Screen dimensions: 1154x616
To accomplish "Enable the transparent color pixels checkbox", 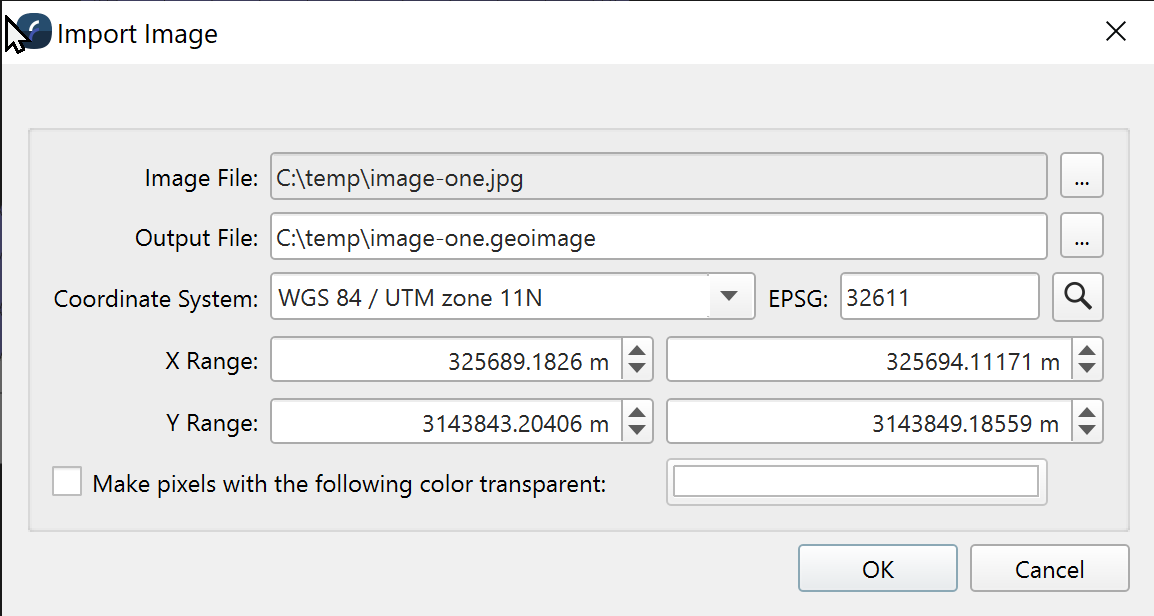I will tap(67, 483).
